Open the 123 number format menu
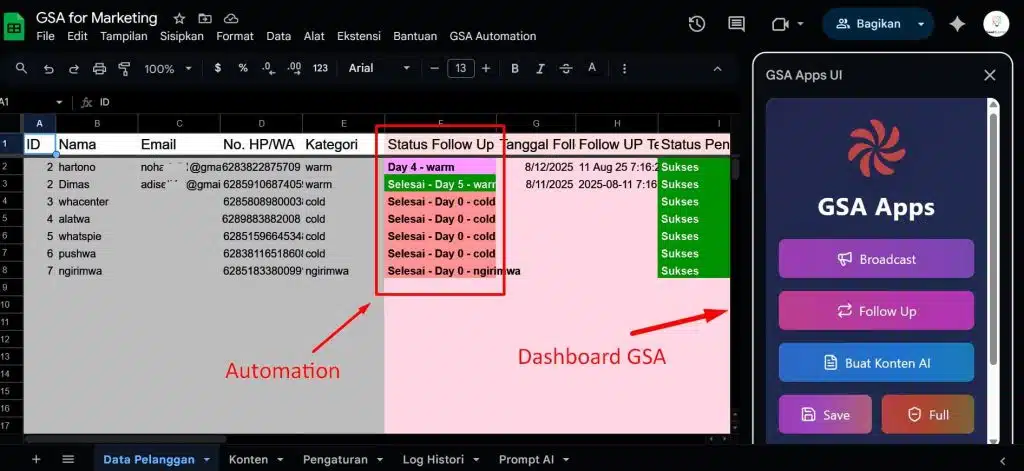1024x471 pixels. (320, 68)
